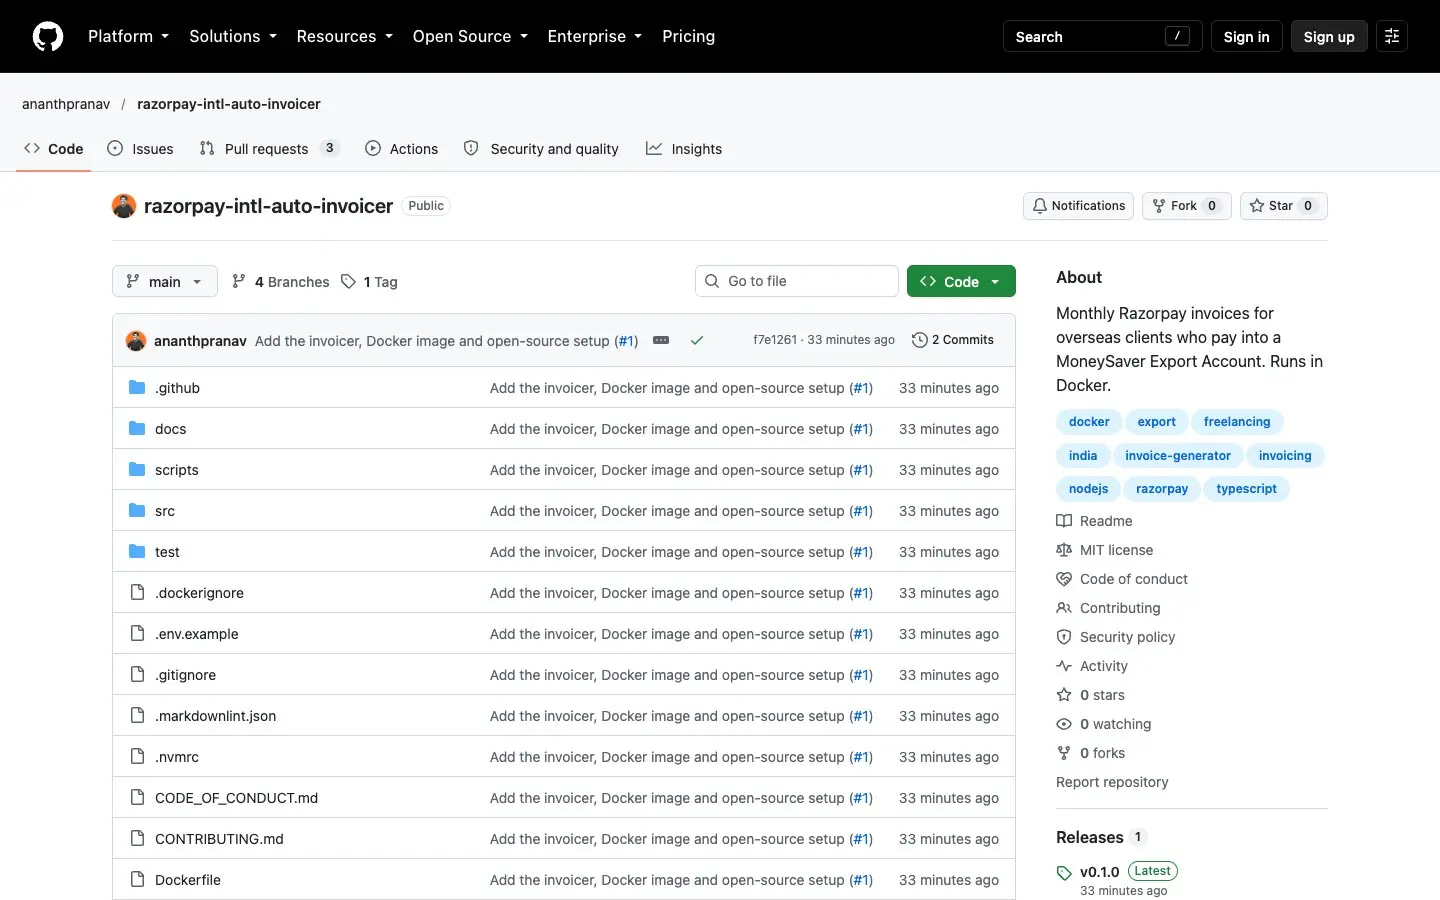
Task: Open the Actions tab
Action: coord(402,149)
